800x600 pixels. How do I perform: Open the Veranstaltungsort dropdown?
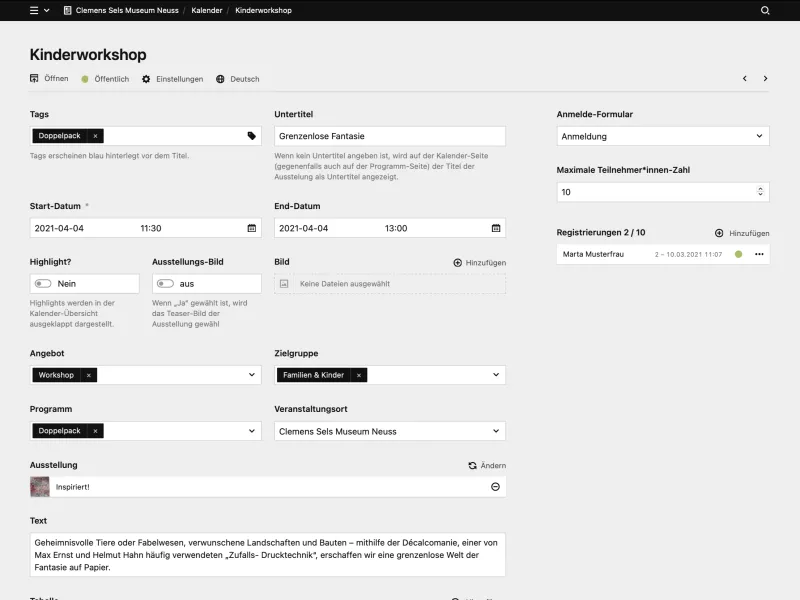click(x=495, y=431)
